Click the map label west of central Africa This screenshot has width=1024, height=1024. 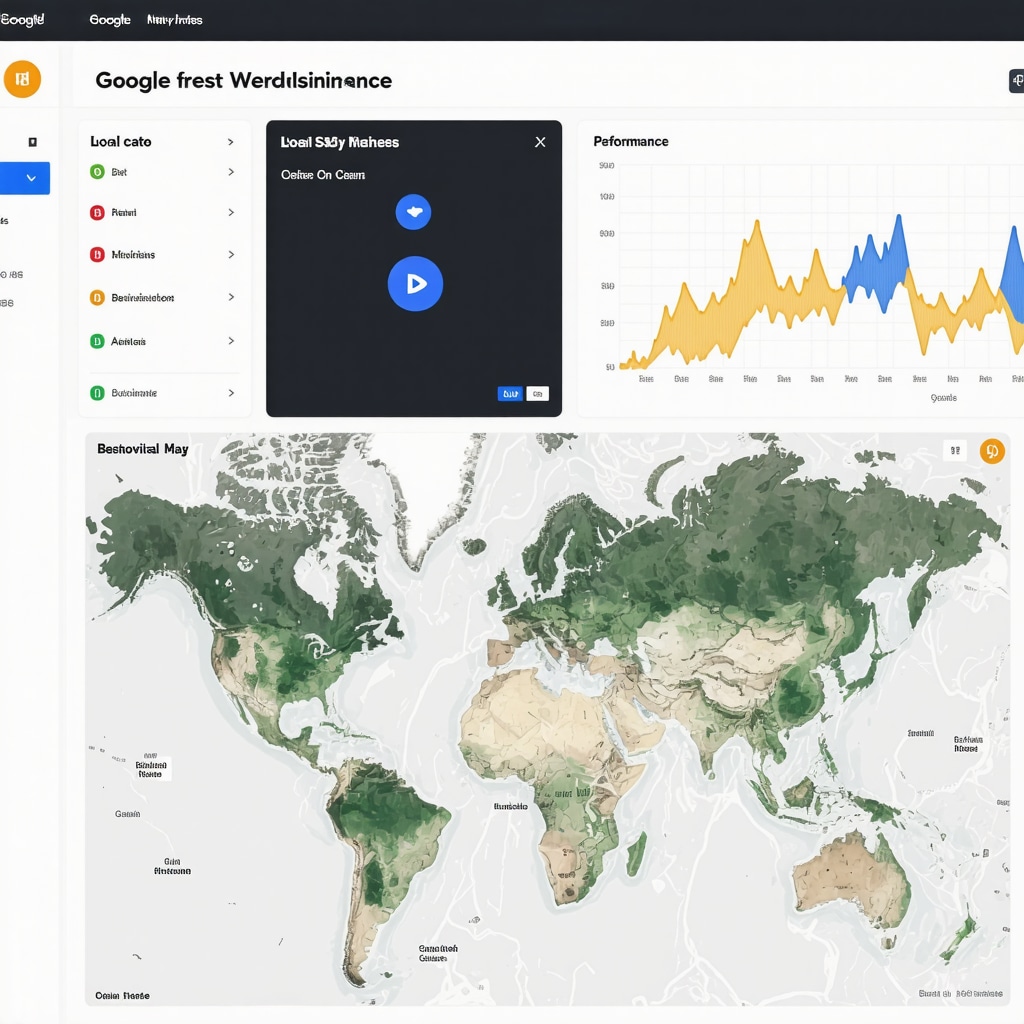(x=511, y=806)
